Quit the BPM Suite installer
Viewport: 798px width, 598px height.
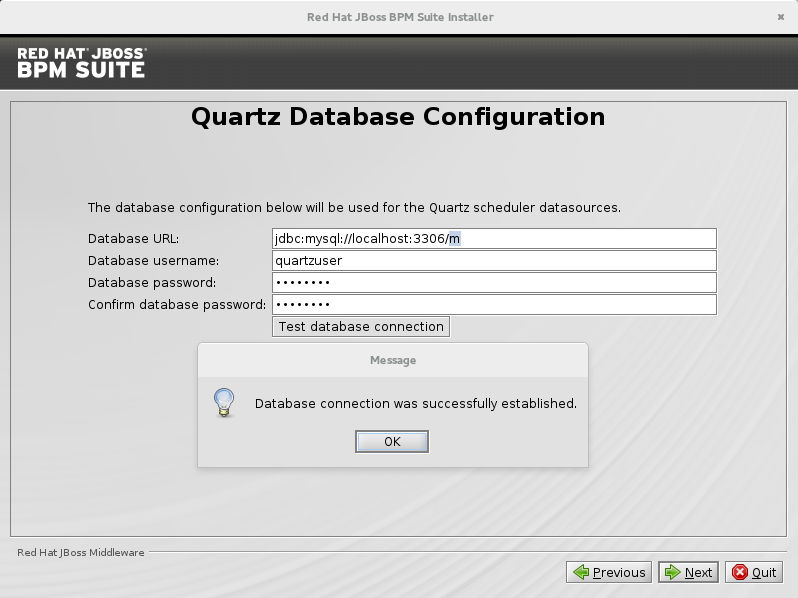coord(754,573)
